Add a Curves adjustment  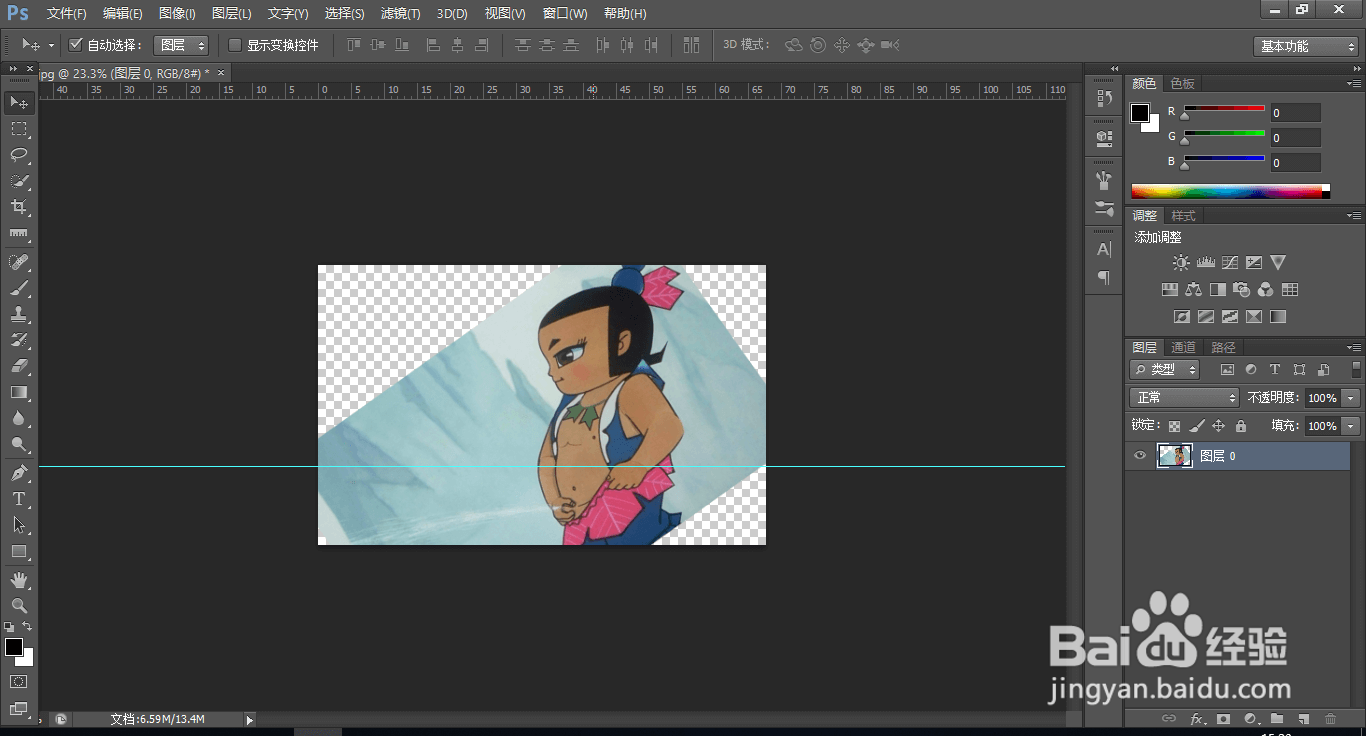(x=1230, y=263)
